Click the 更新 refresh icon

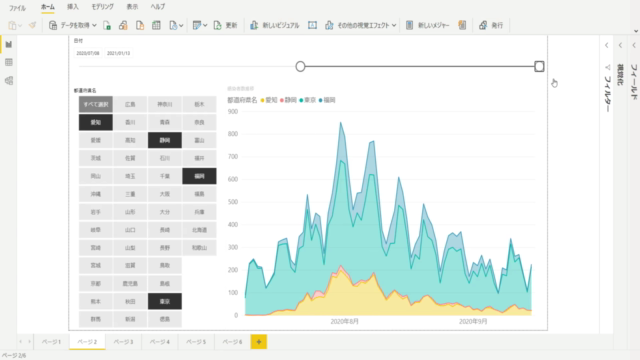218,25
